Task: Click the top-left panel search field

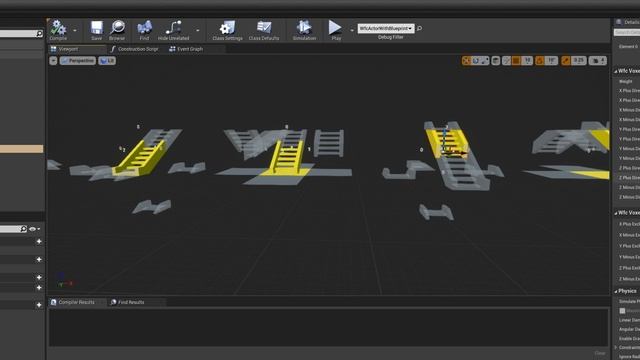Action: click(x=18, y=33)
